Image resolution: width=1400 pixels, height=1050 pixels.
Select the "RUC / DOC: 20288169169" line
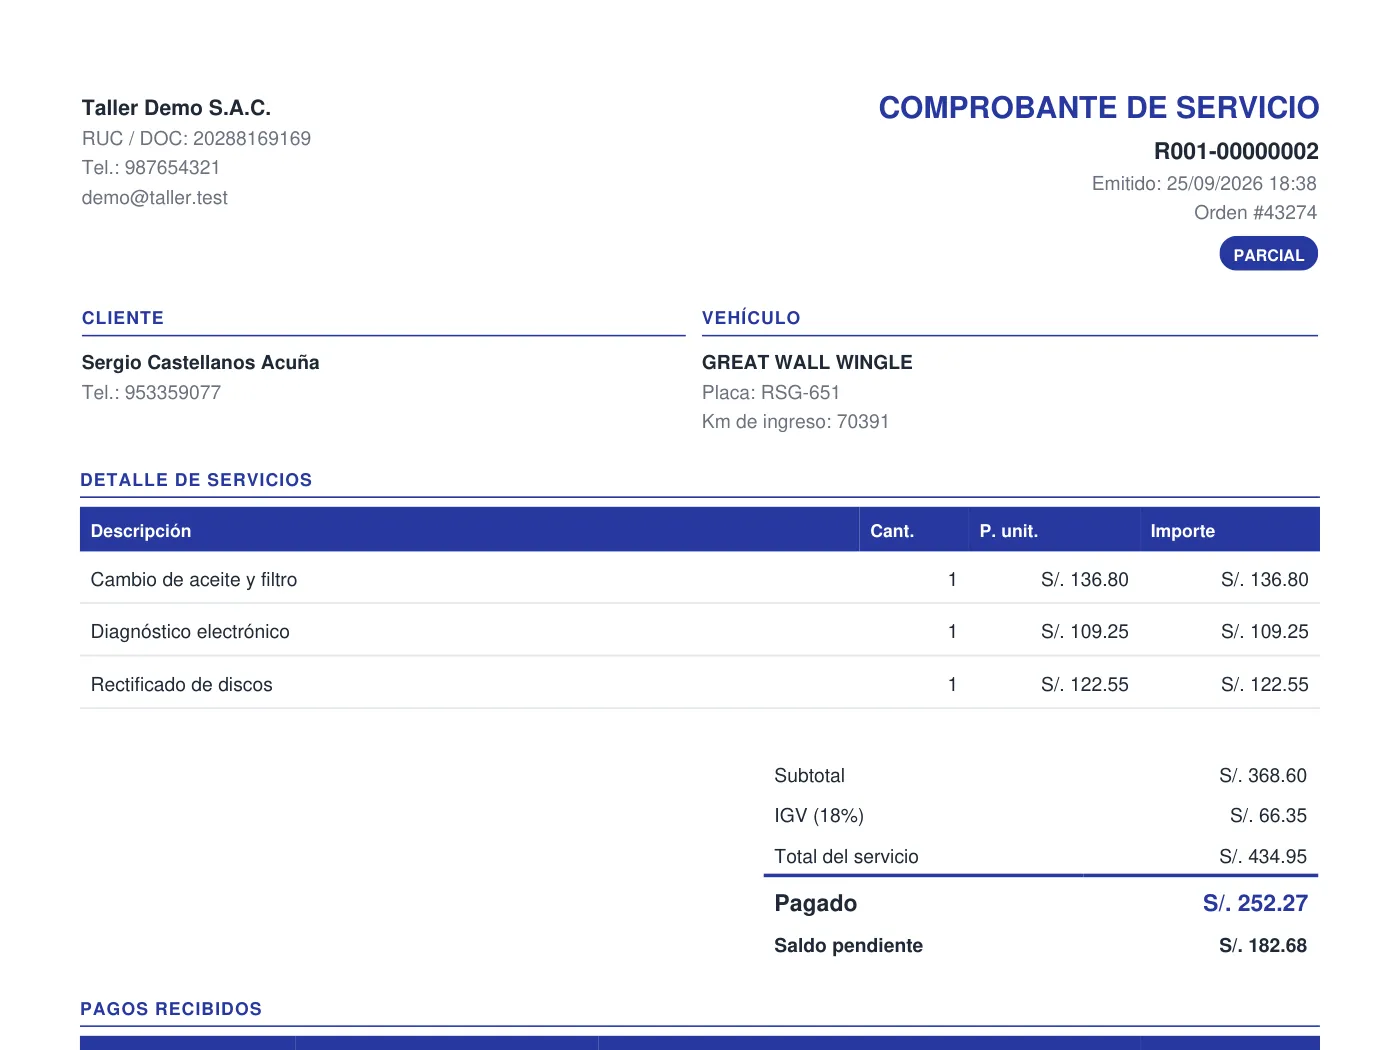(196, 138)
